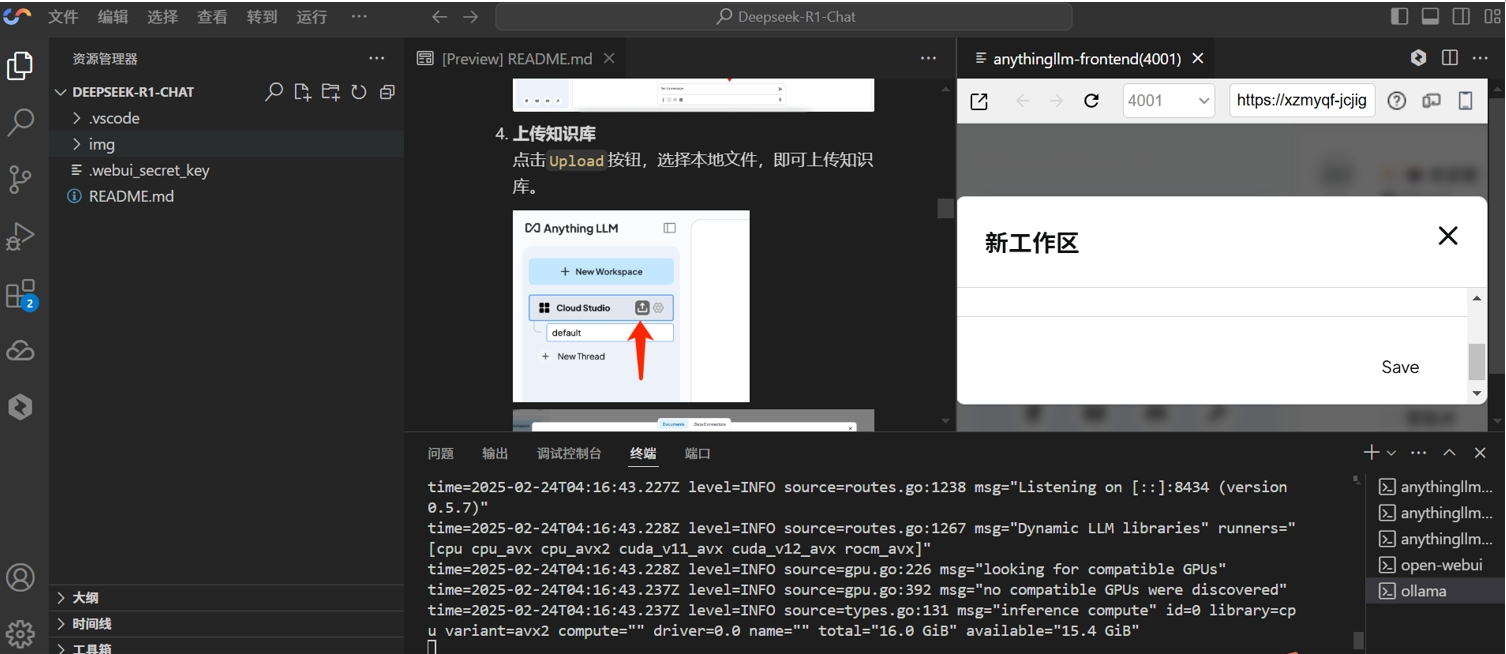Open the 运行 menu
This screenshot has height=654, width=1506.
[x=312, y=17]
